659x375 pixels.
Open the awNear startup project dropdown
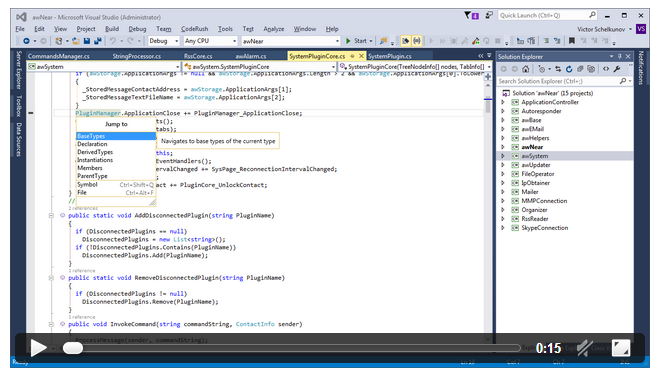pos(290,41)
